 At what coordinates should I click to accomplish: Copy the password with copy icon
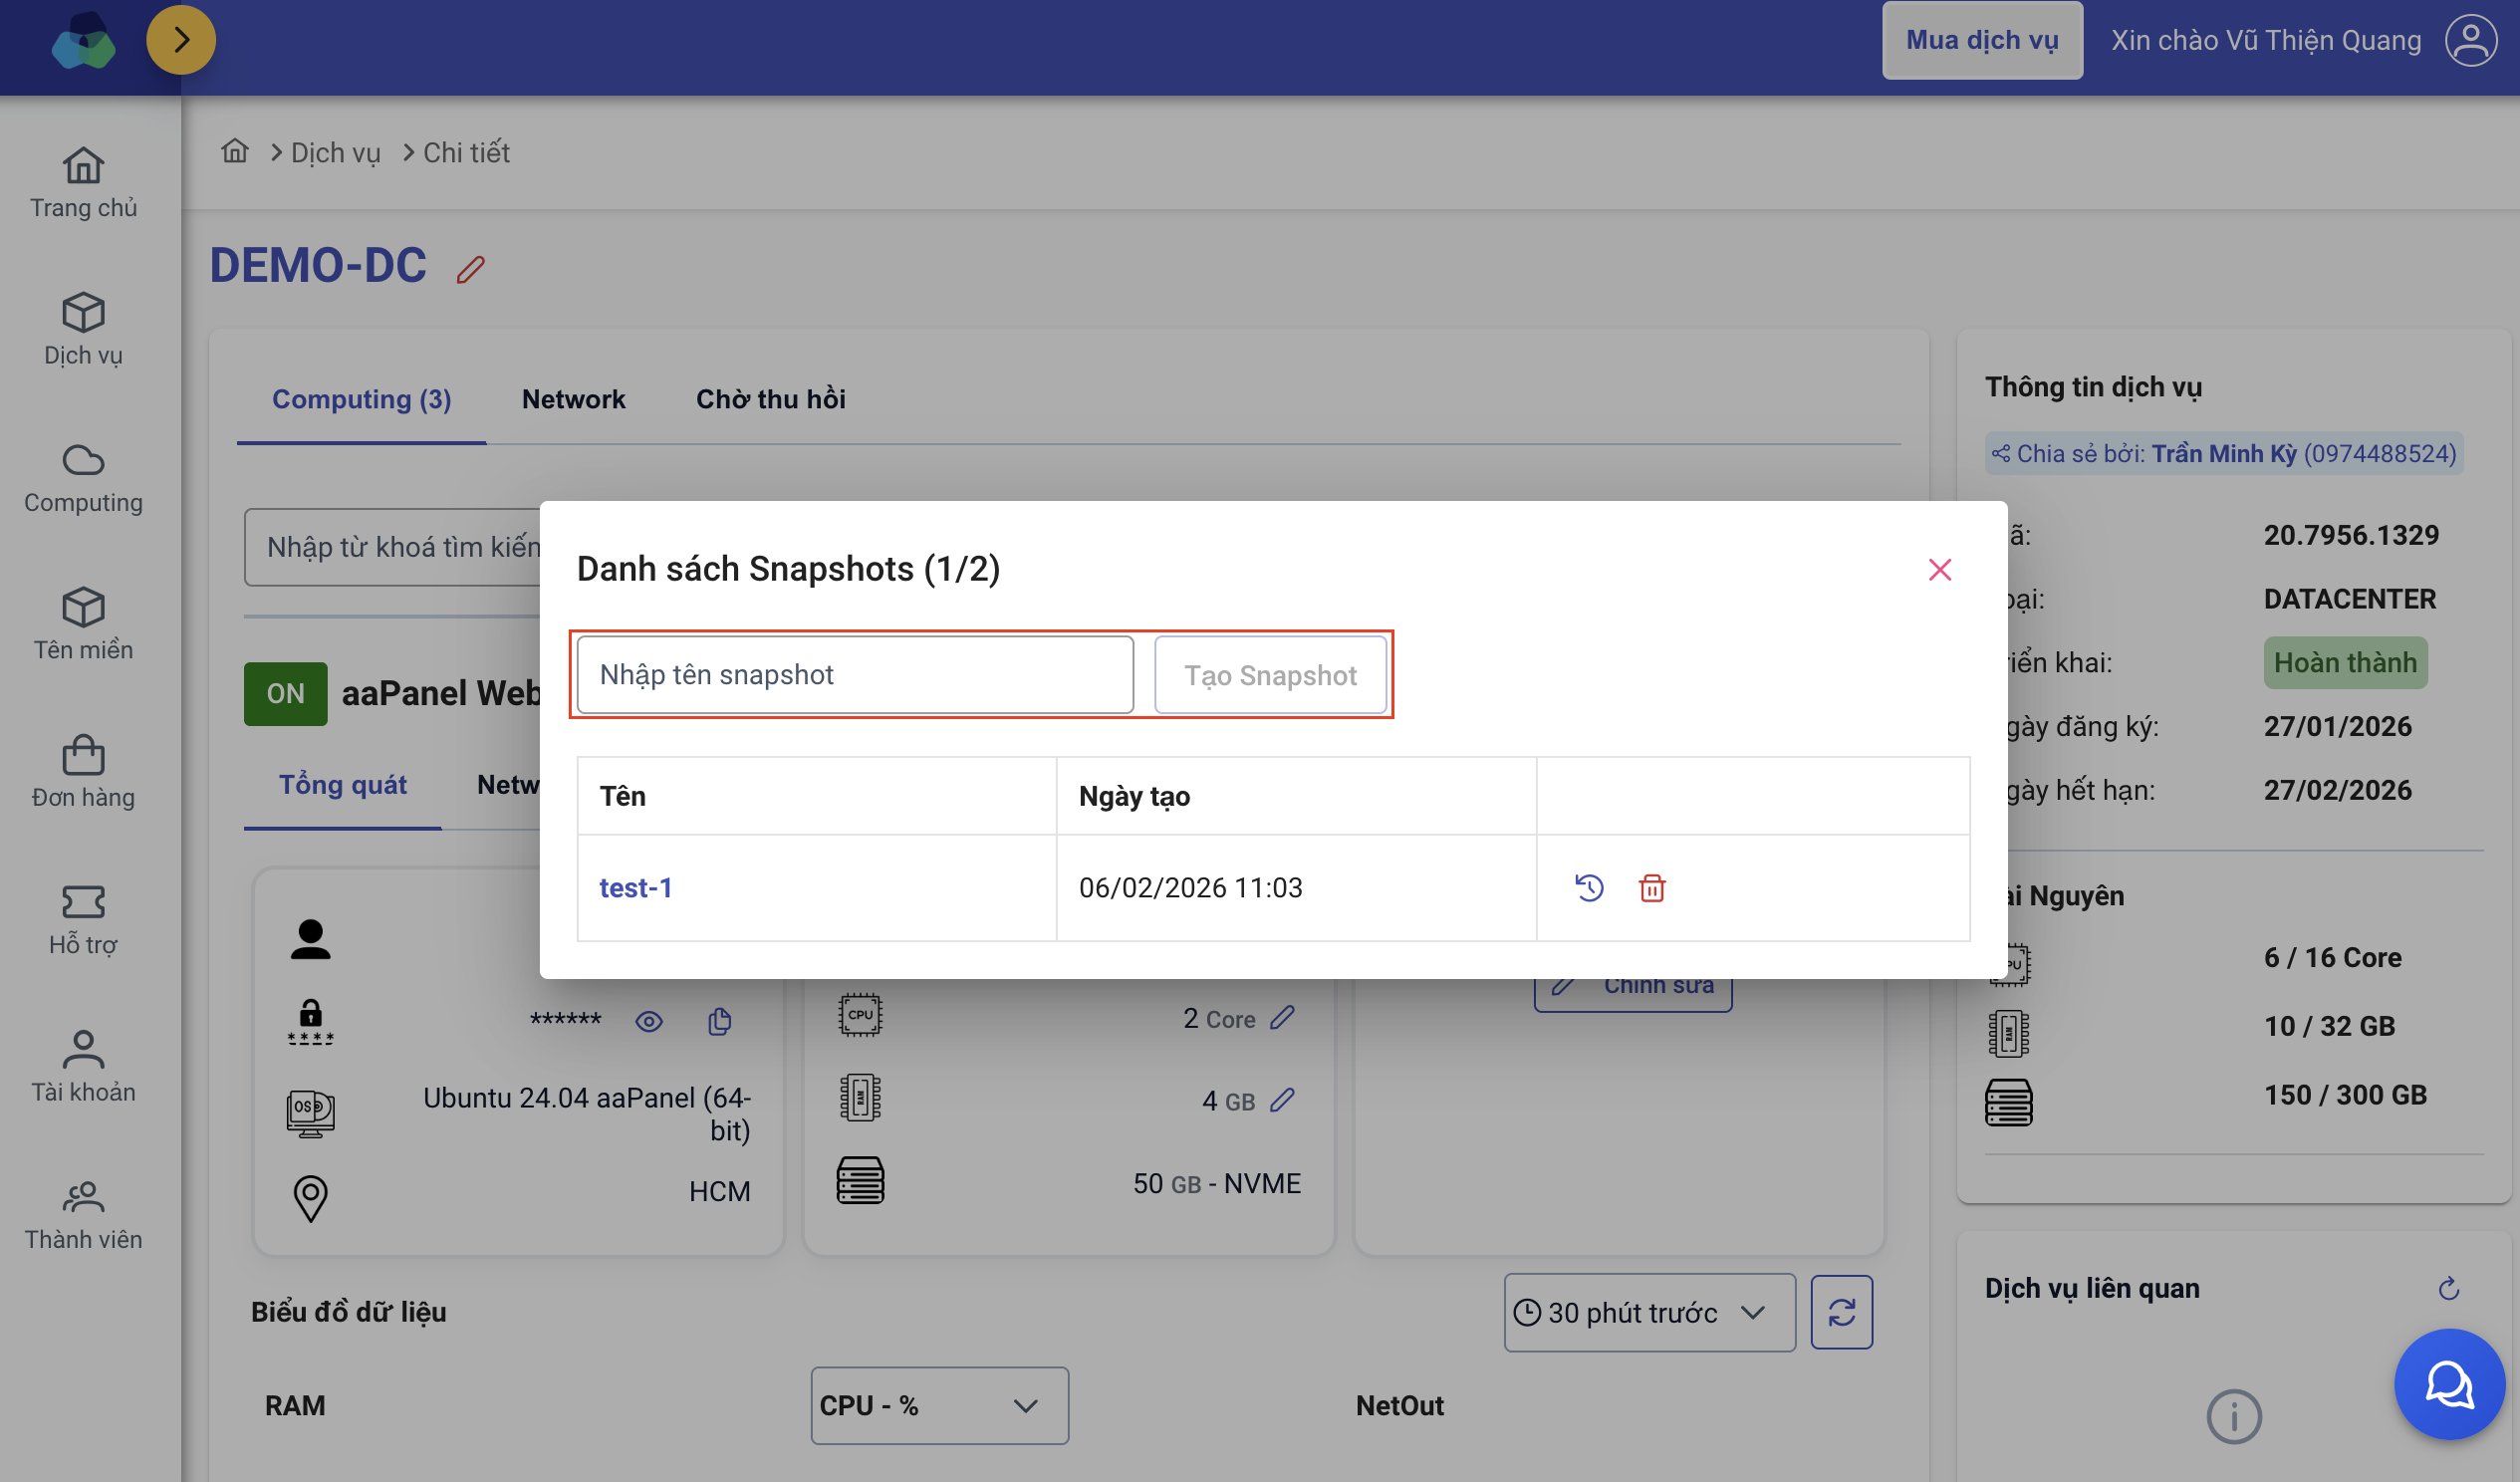click(719, 1021)
